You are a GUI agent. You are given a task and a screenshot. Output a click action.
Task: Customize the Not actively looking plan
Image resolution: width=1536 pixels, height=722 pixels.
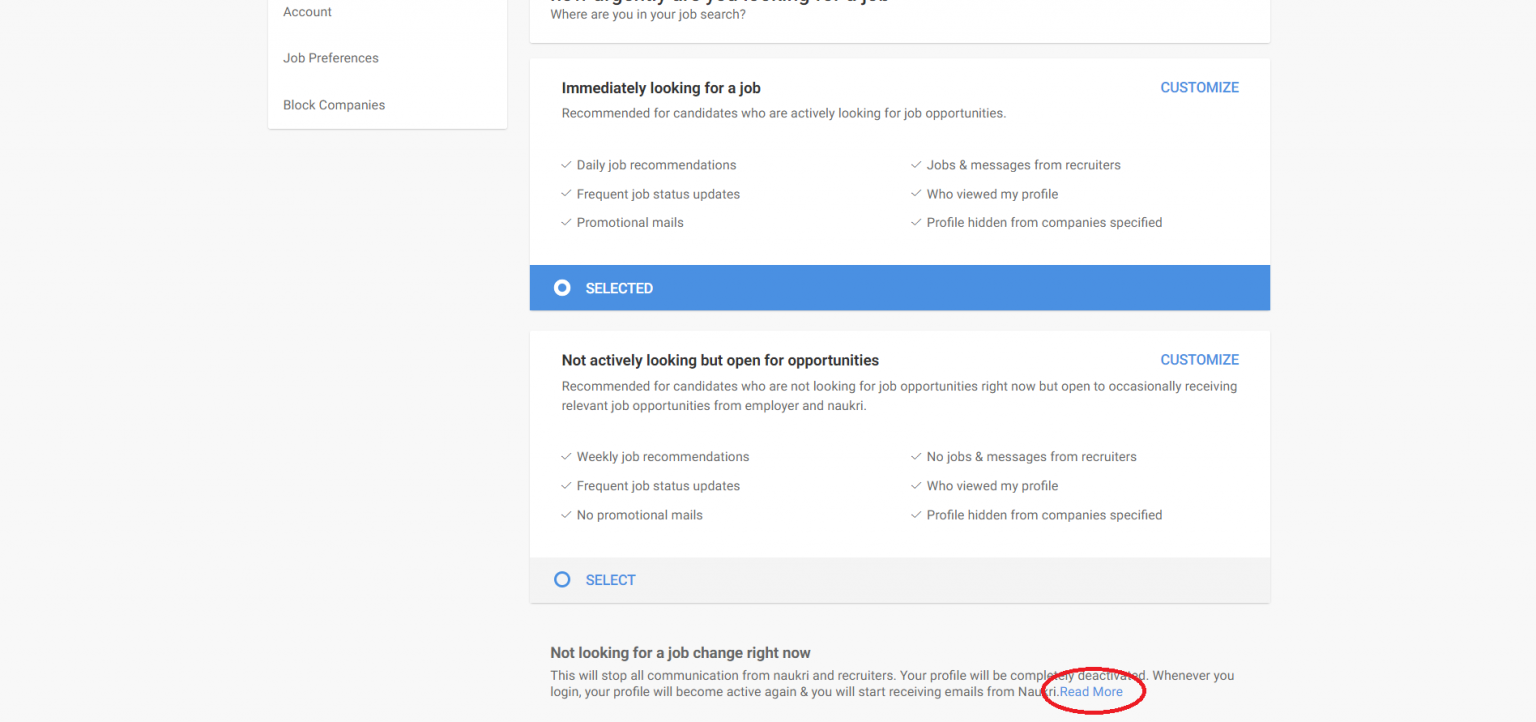tap(1199, 359)
